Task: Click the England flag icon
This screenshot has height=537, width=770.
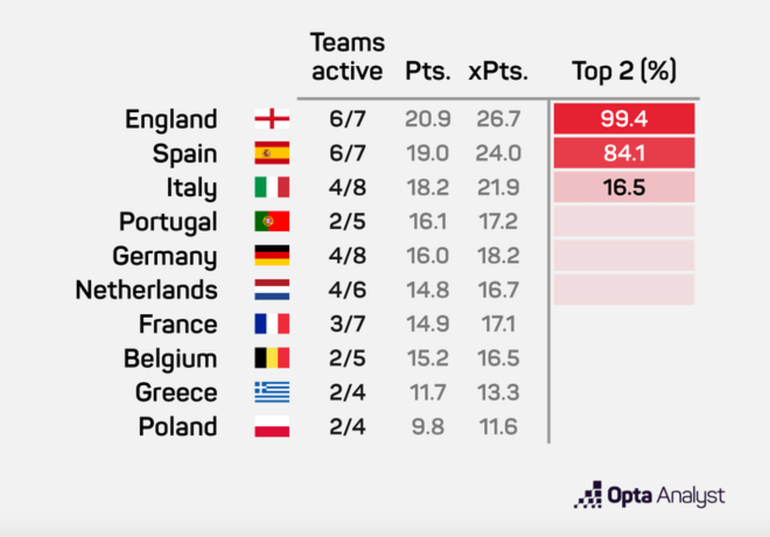Action: 272,120
